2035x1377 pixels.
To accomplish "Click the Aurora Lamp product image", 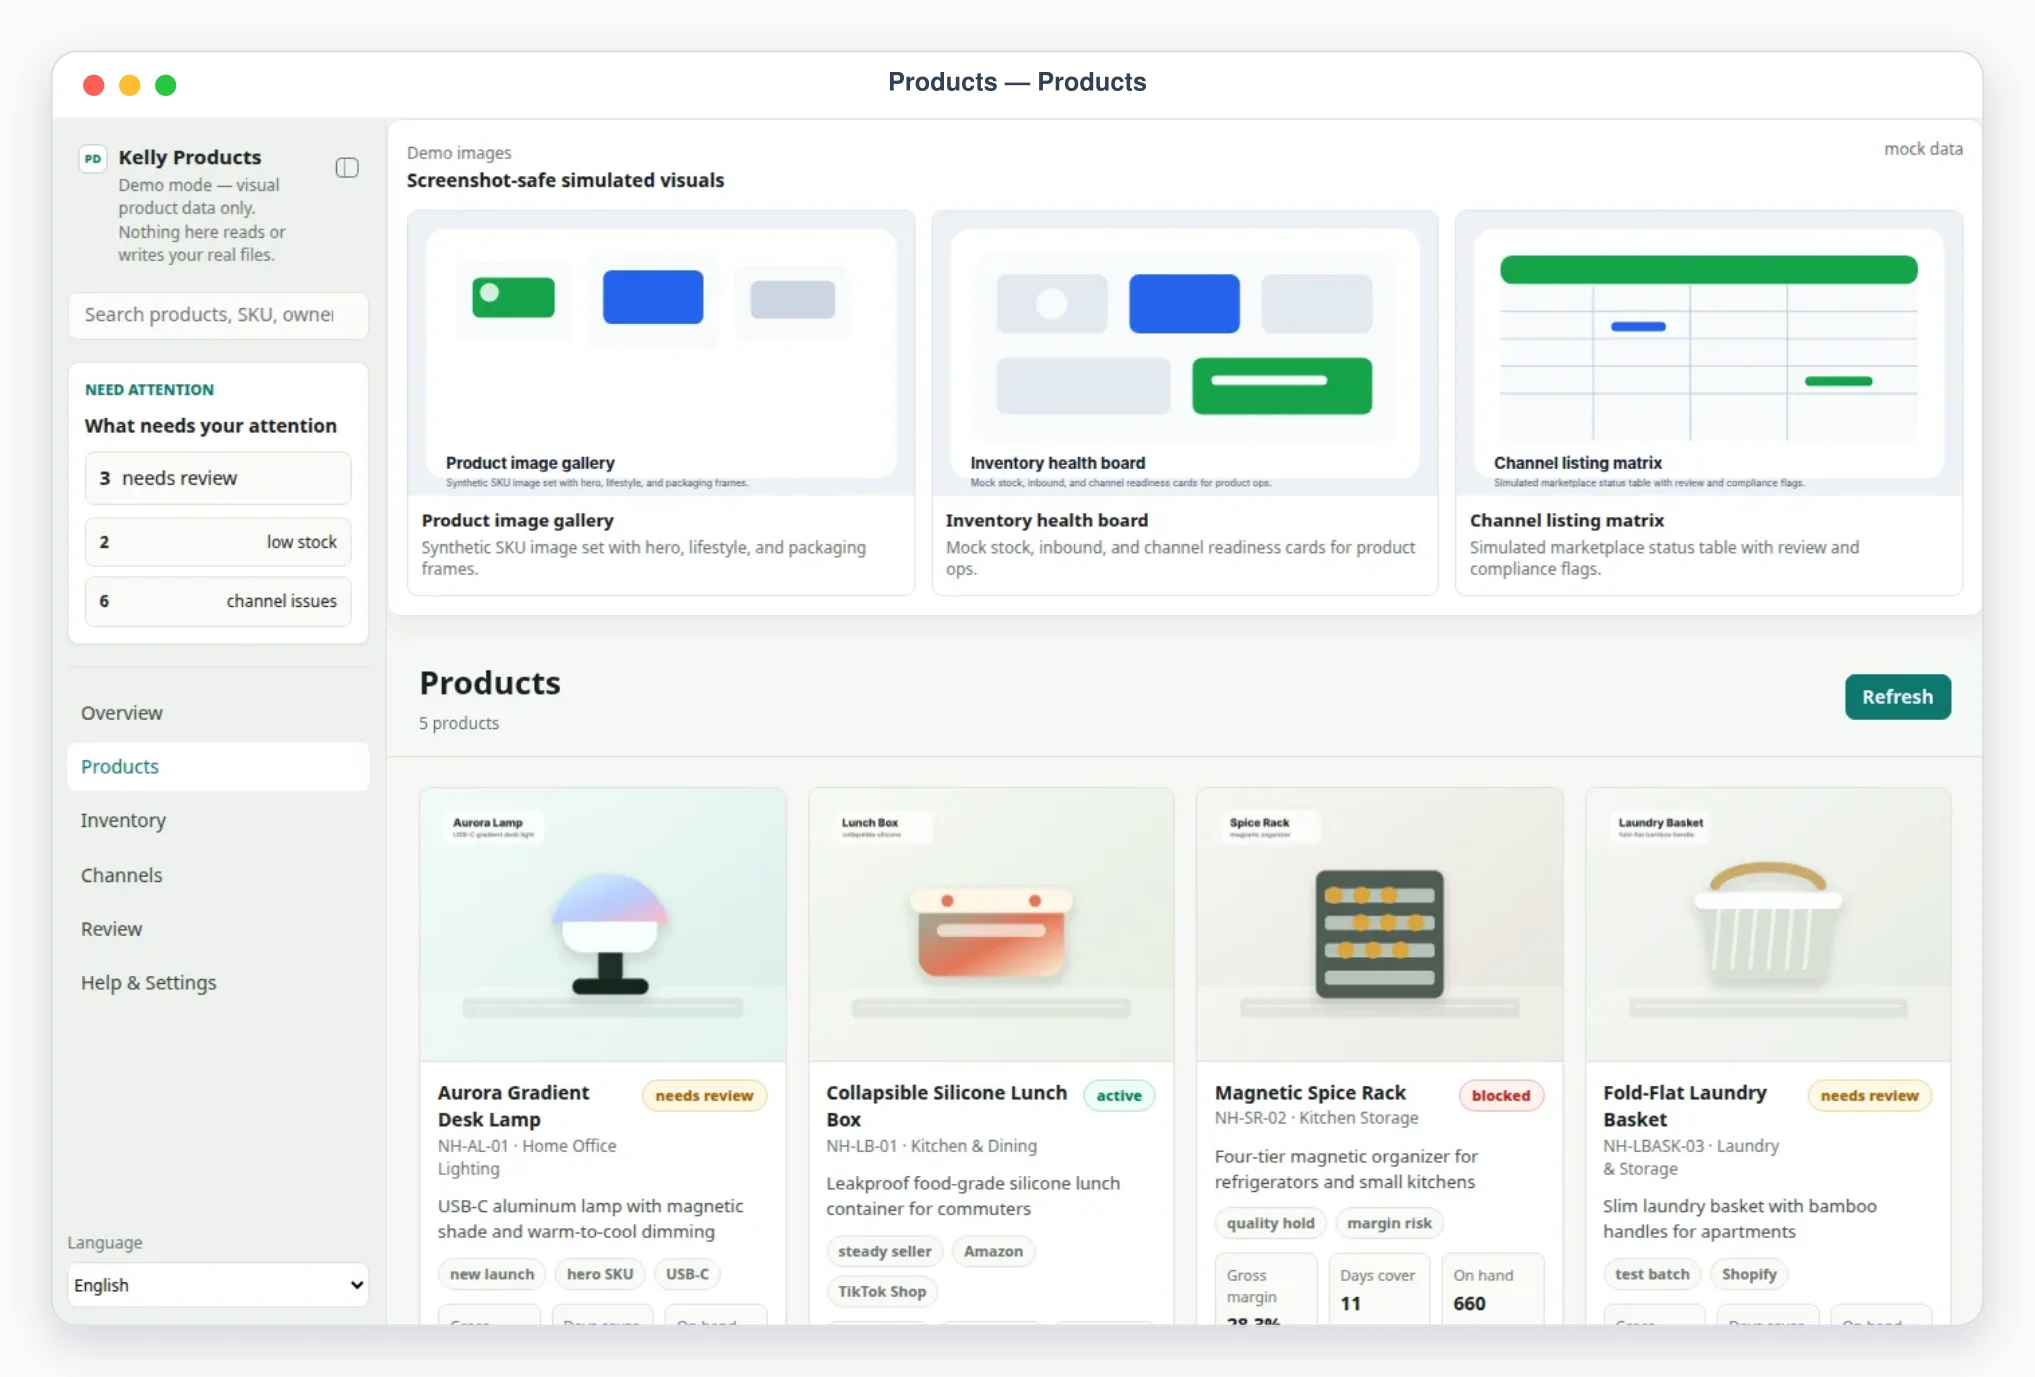I will click(603, 925).
